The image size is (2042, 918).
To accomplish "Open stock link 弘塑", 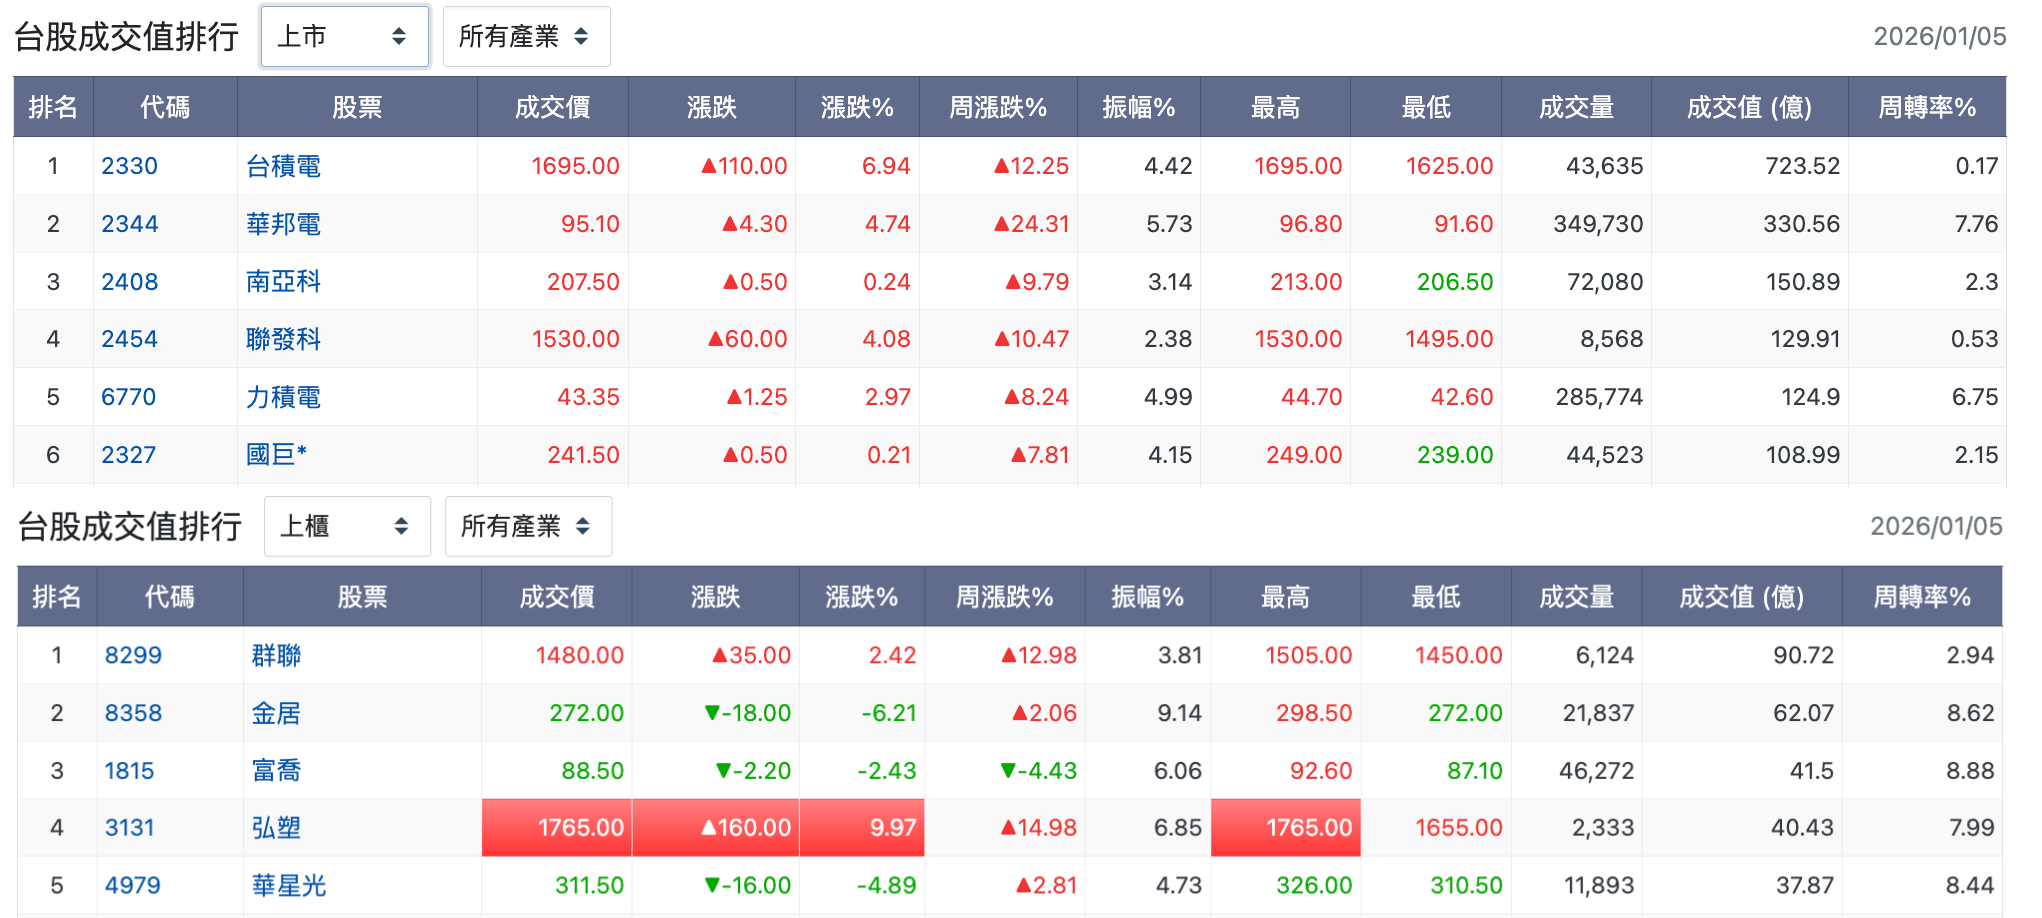I will tap(277, 828).
